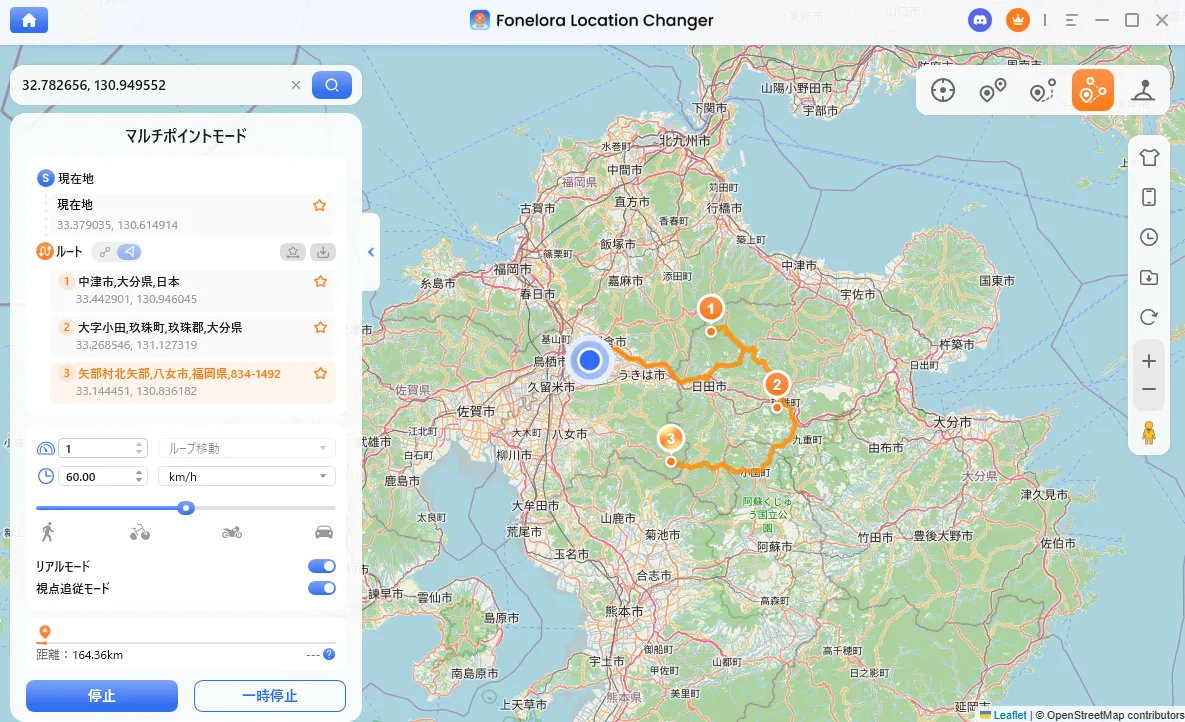
Task: Reset location with the refresh icon
Action: pos(1149,318)
